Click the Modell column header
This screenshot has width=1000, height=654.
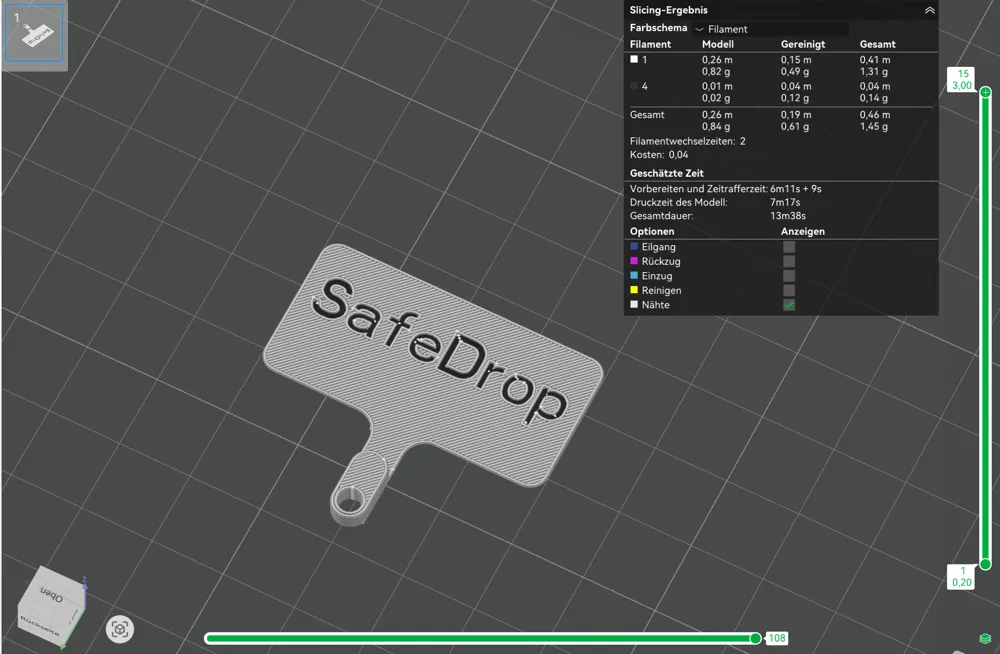[x=718, y=44]
